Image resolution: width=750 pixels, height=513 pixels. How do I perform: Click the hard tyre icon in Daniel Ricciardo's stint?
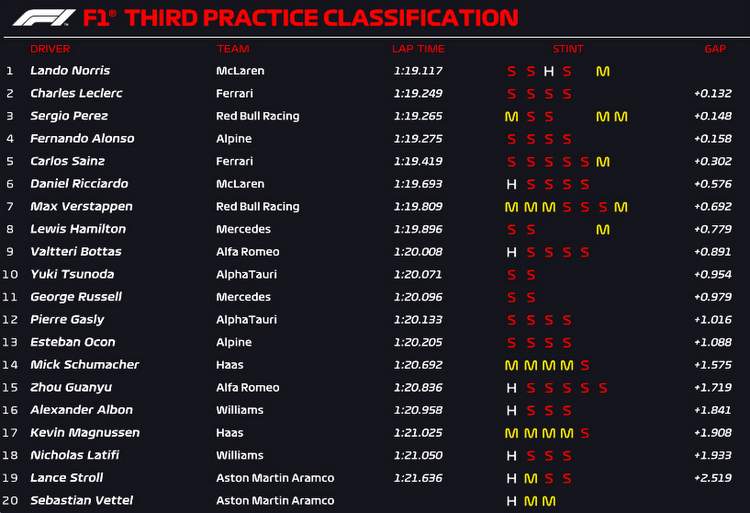click(x=511, y=184)
